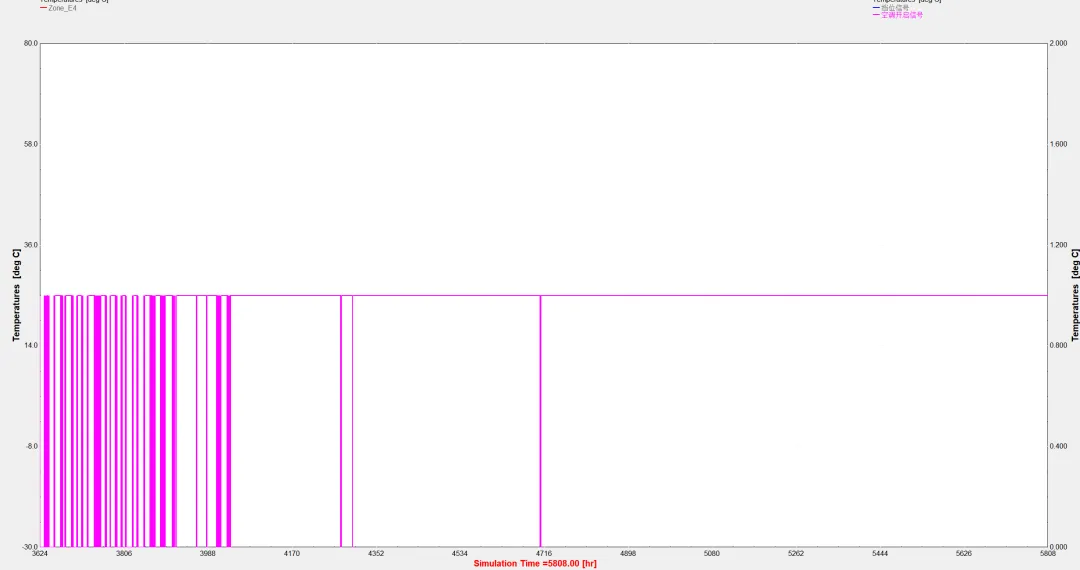This screenshot has width=1080, height=570.
Task: Click the time axis tick 5080
Action: click(x=712, y=553)
